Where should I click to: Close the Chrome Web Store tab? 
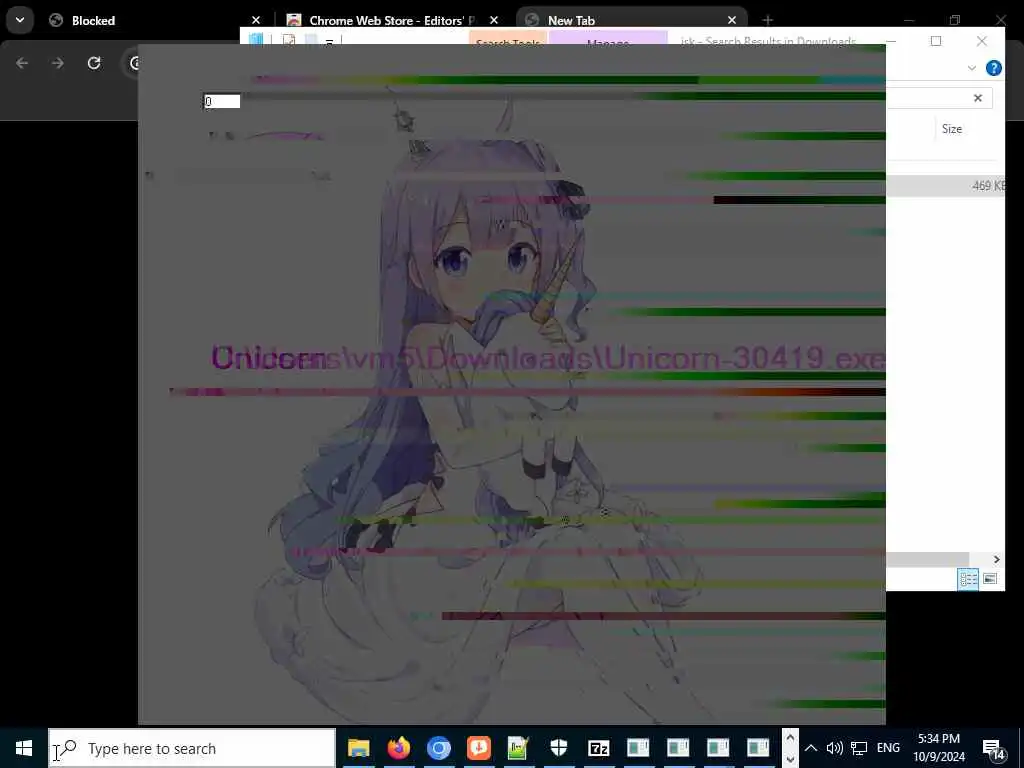[494, 20]
